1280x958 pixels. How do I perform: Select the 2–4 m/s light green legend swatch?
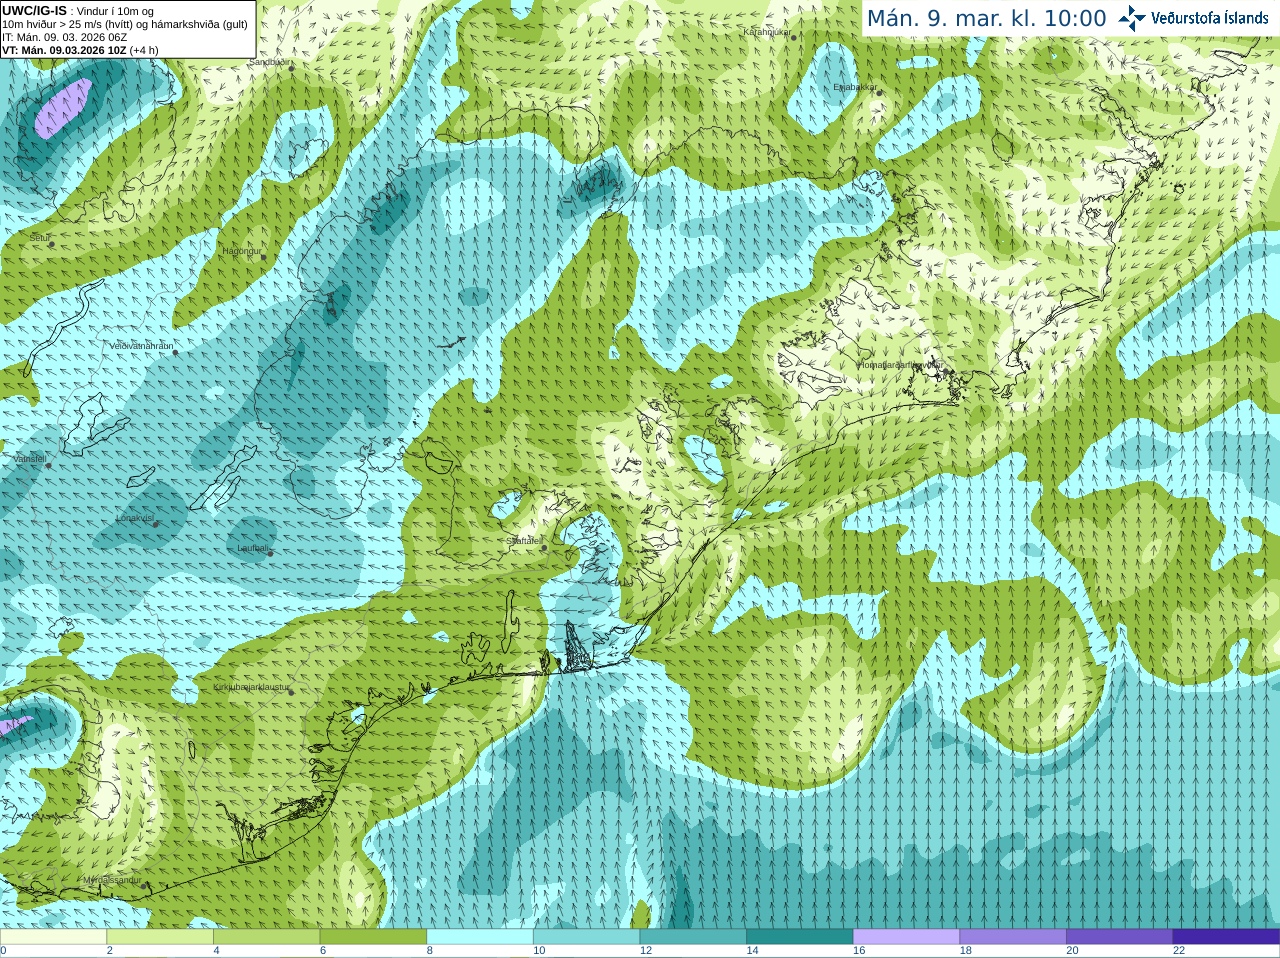[160, 937]
